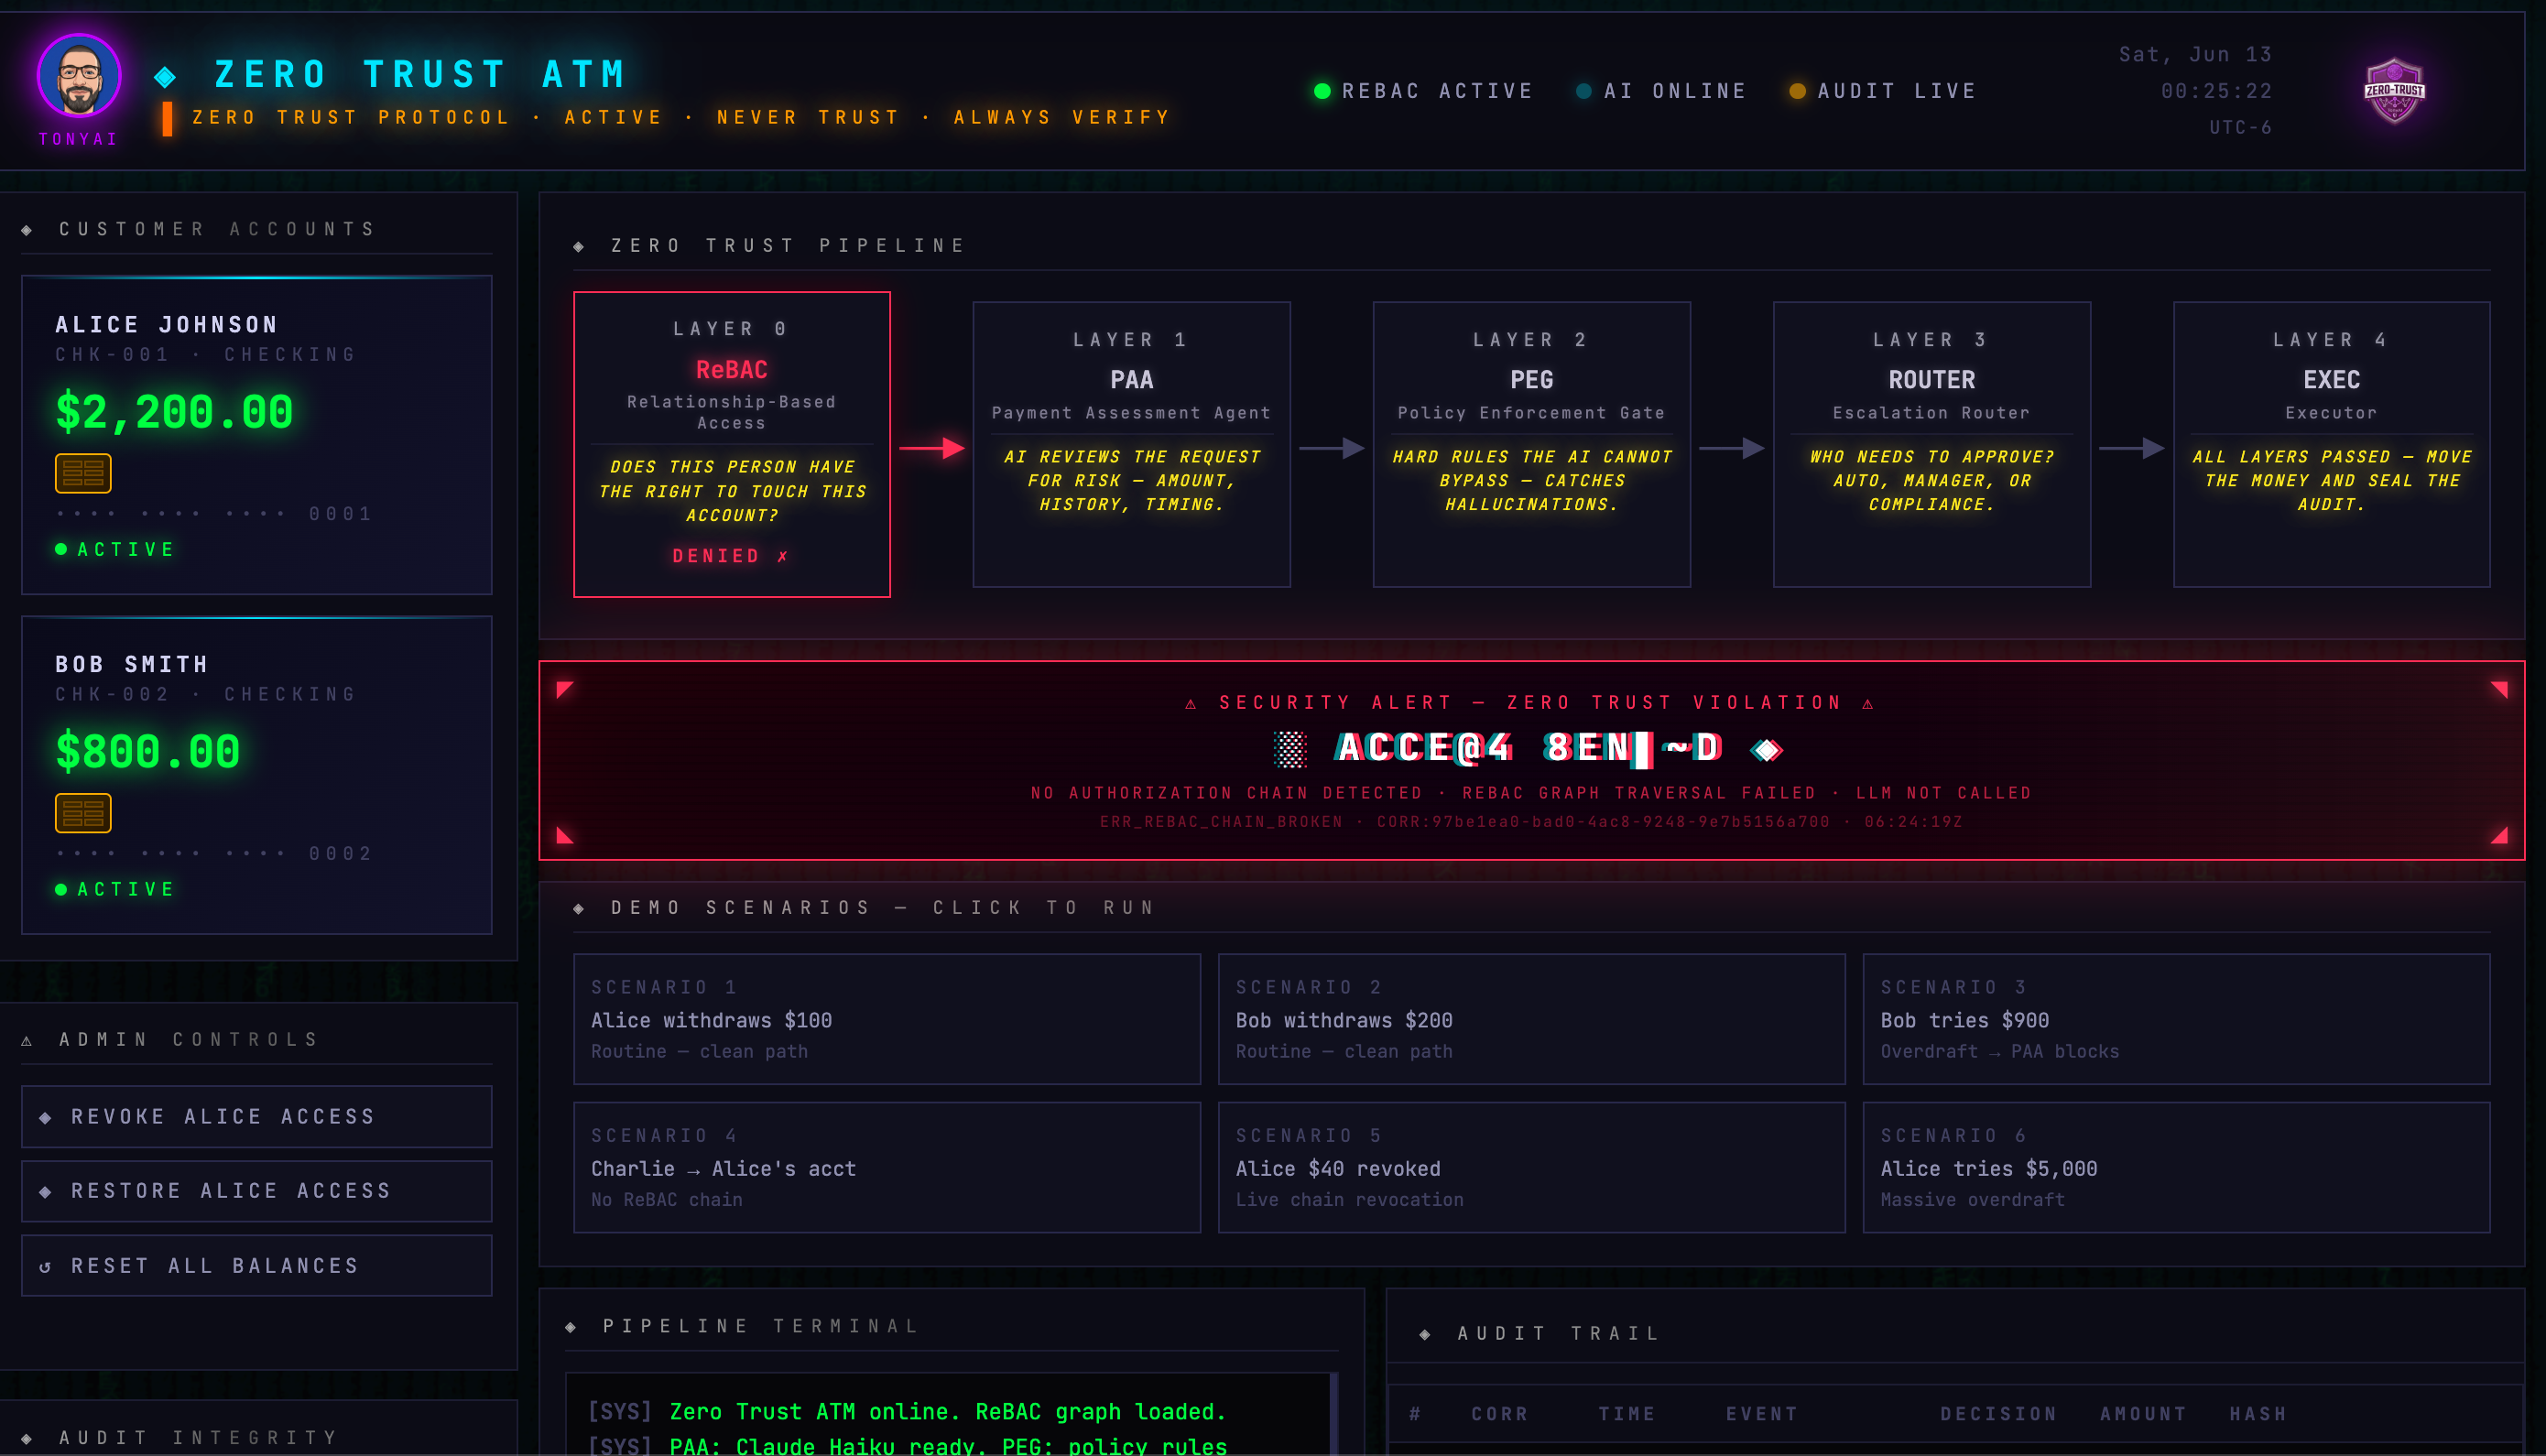
Task: Click the AMOUNT column header in Audit Trail
Action: [x=2143, y=1414]
